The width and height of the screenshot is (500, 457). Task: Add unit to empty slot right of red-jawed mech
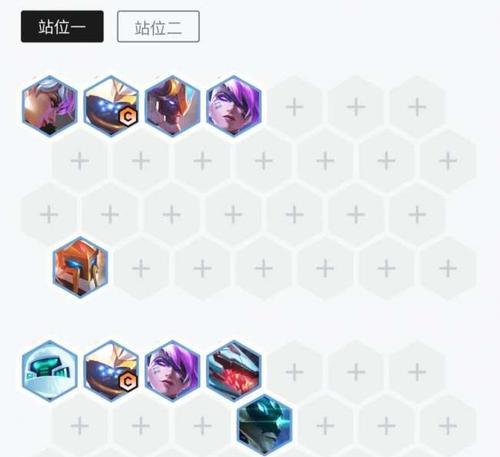pos(295,372)
